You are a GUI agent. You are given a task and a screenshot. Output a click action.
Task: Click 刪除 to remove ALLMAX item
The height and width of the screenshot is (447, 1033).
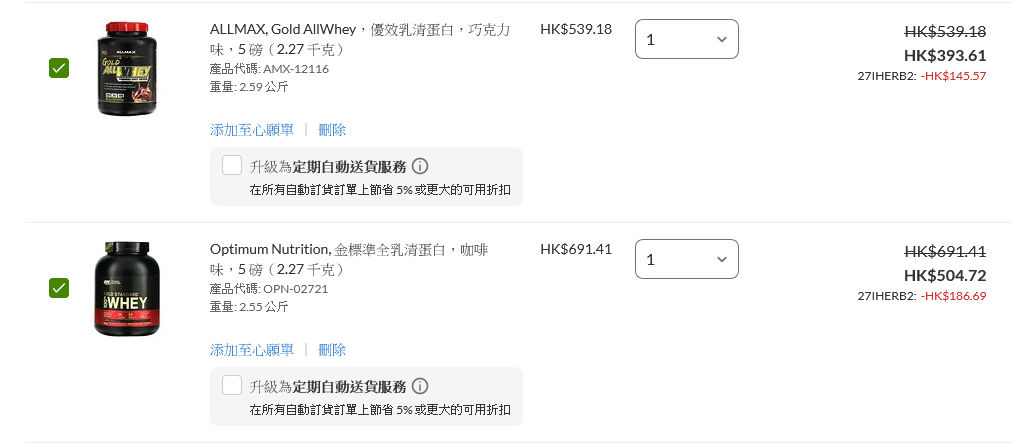pos(332,130)
